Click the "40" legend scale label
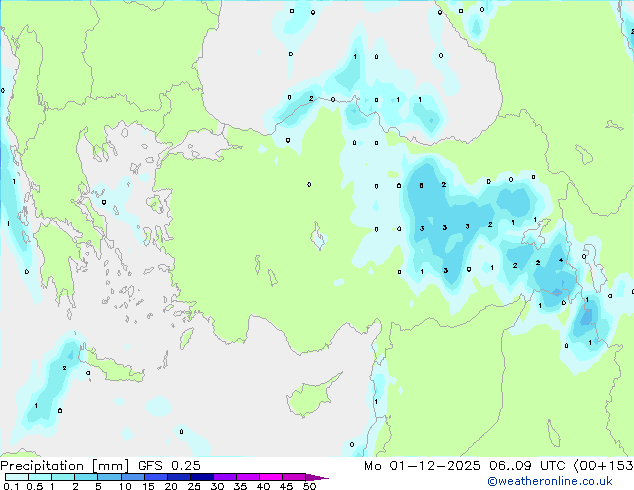This screenshot has width=634, height=490. (263, 486)
